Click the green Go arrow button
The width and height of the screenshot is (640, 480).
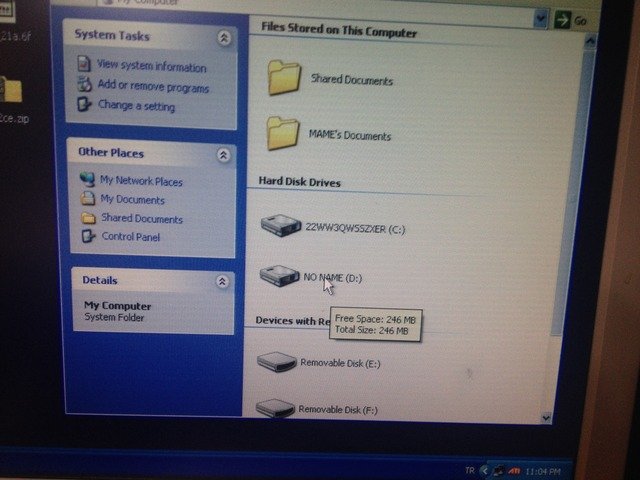(564, 19)
